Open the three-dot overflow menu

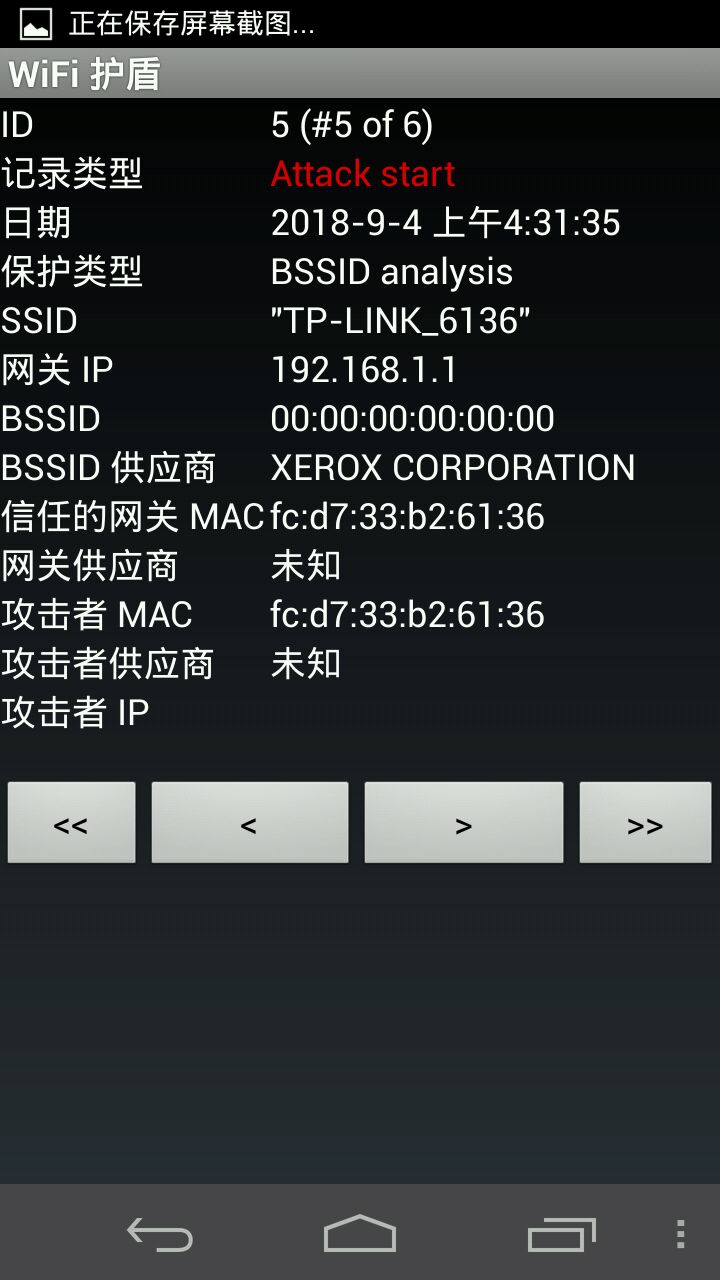tap(680, 1234)
